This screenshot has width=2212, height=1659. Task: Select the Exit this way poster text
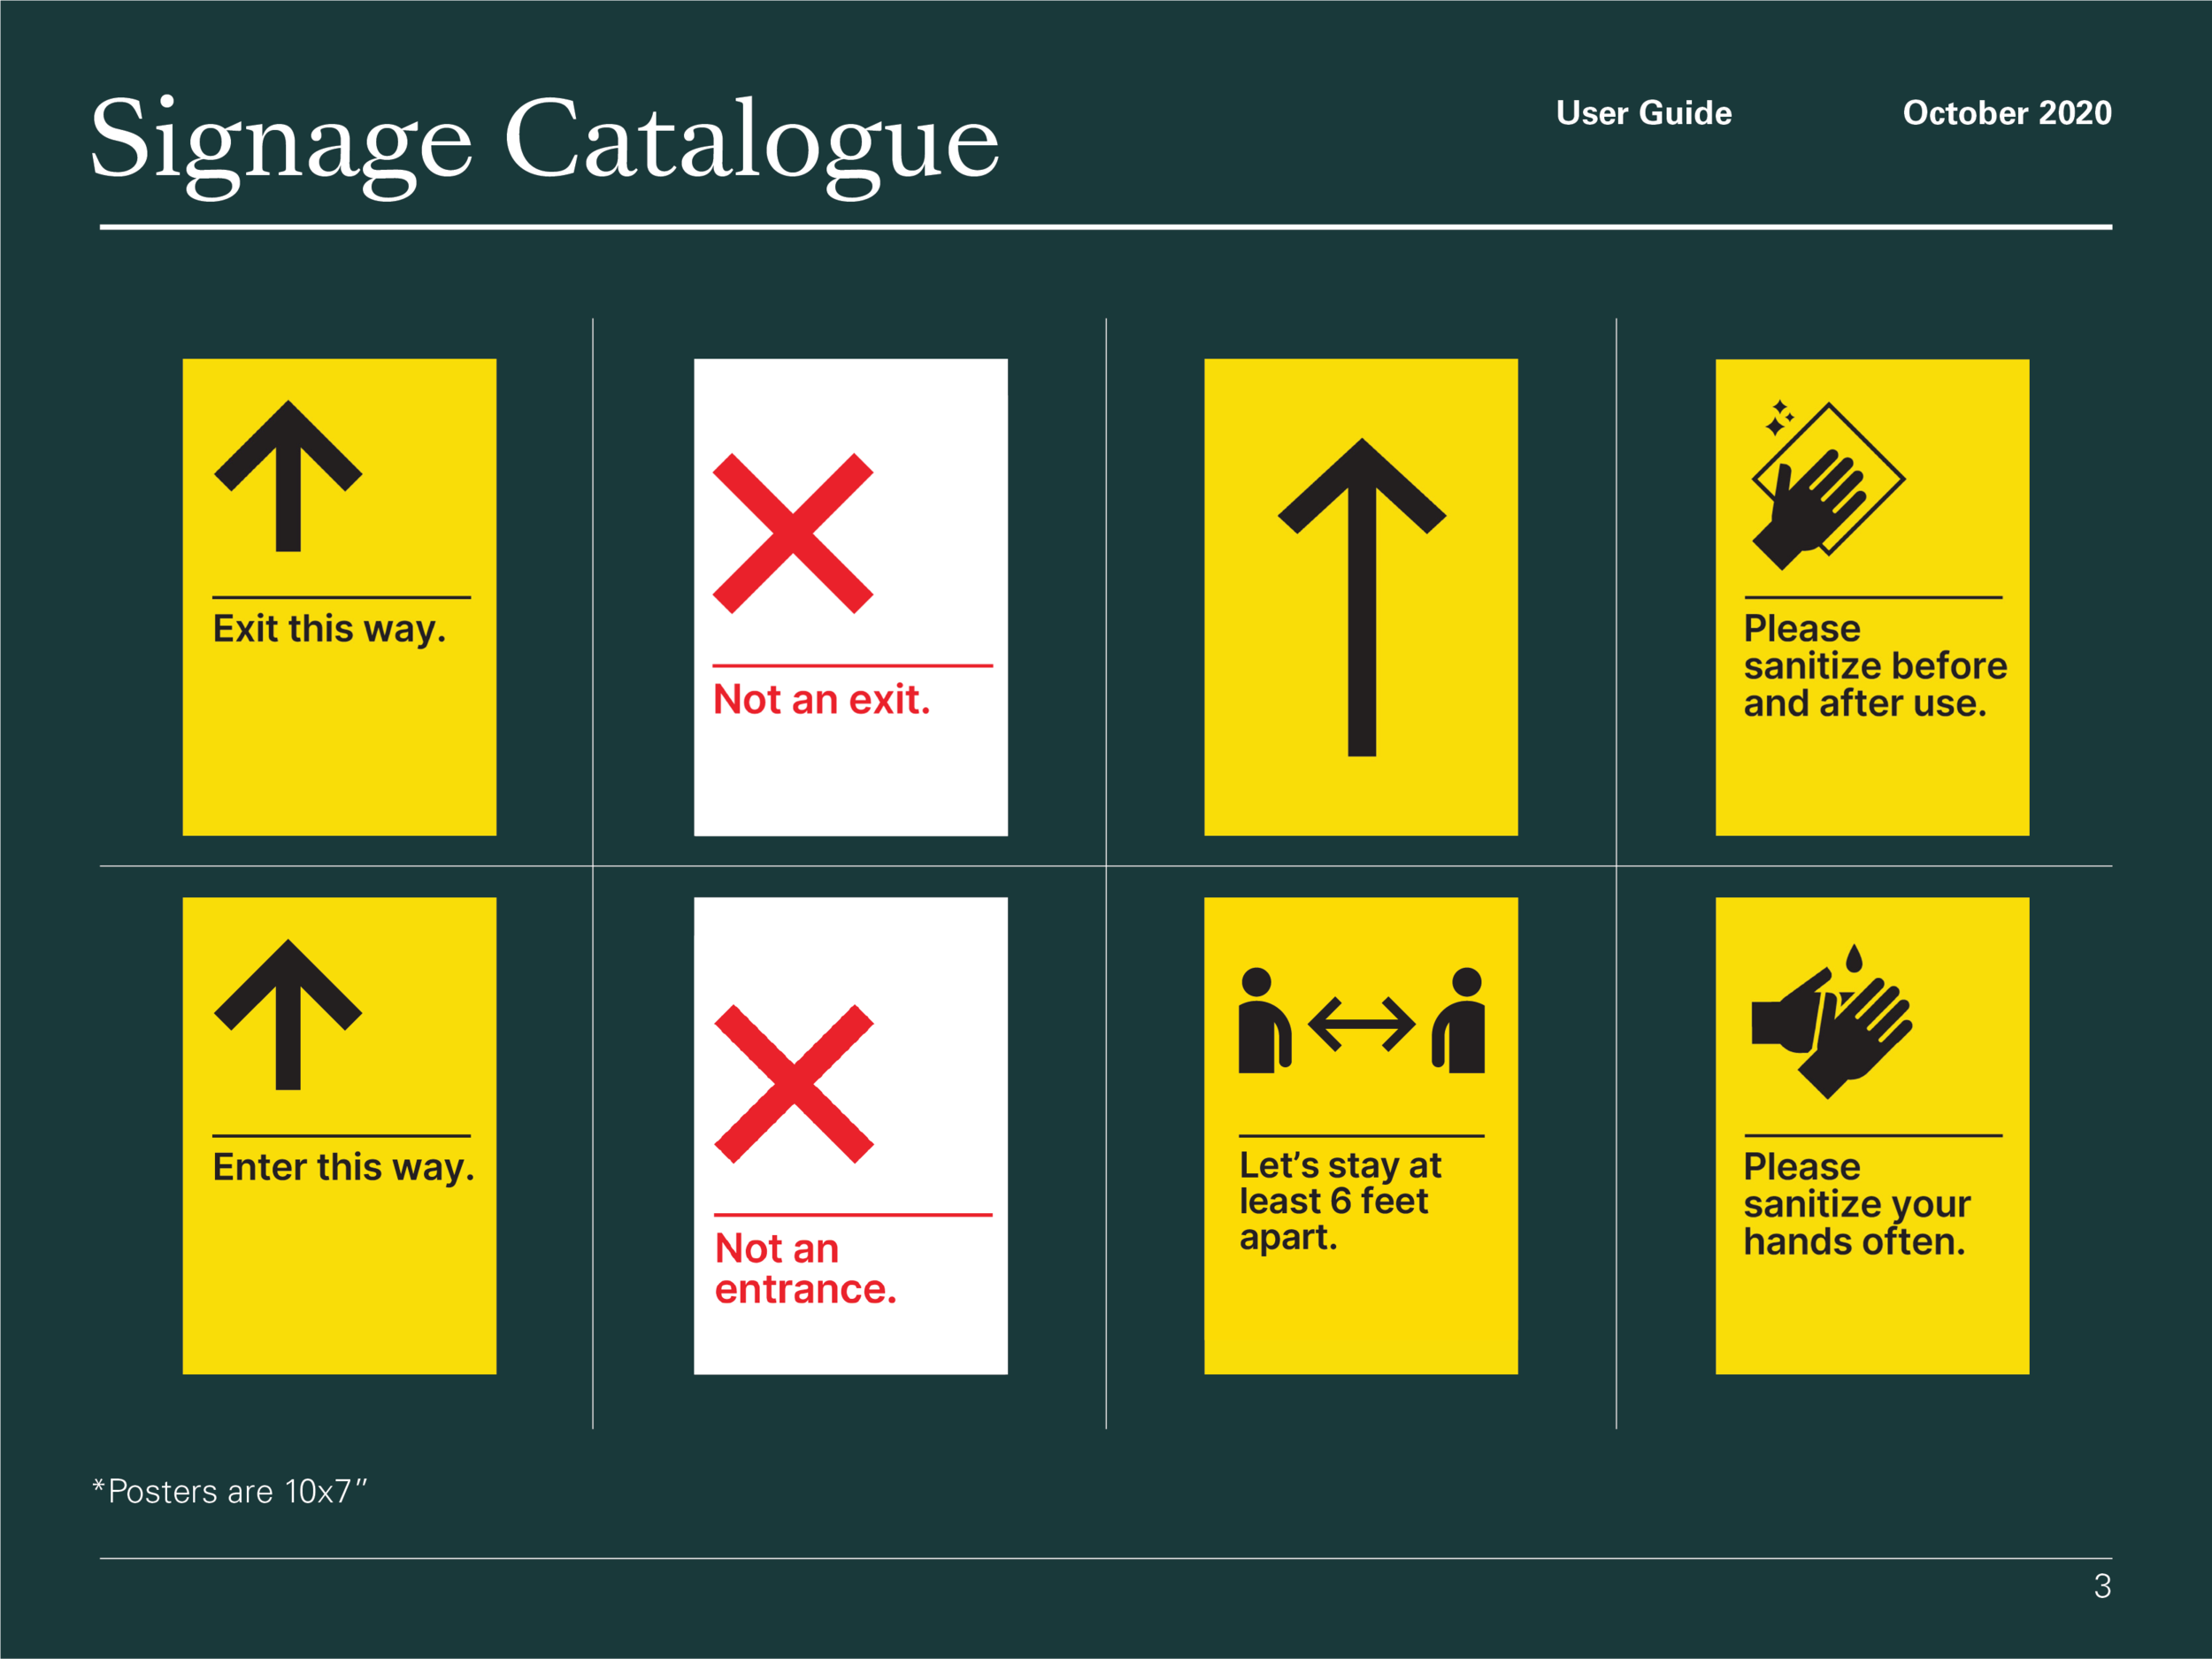click(329, 629)
